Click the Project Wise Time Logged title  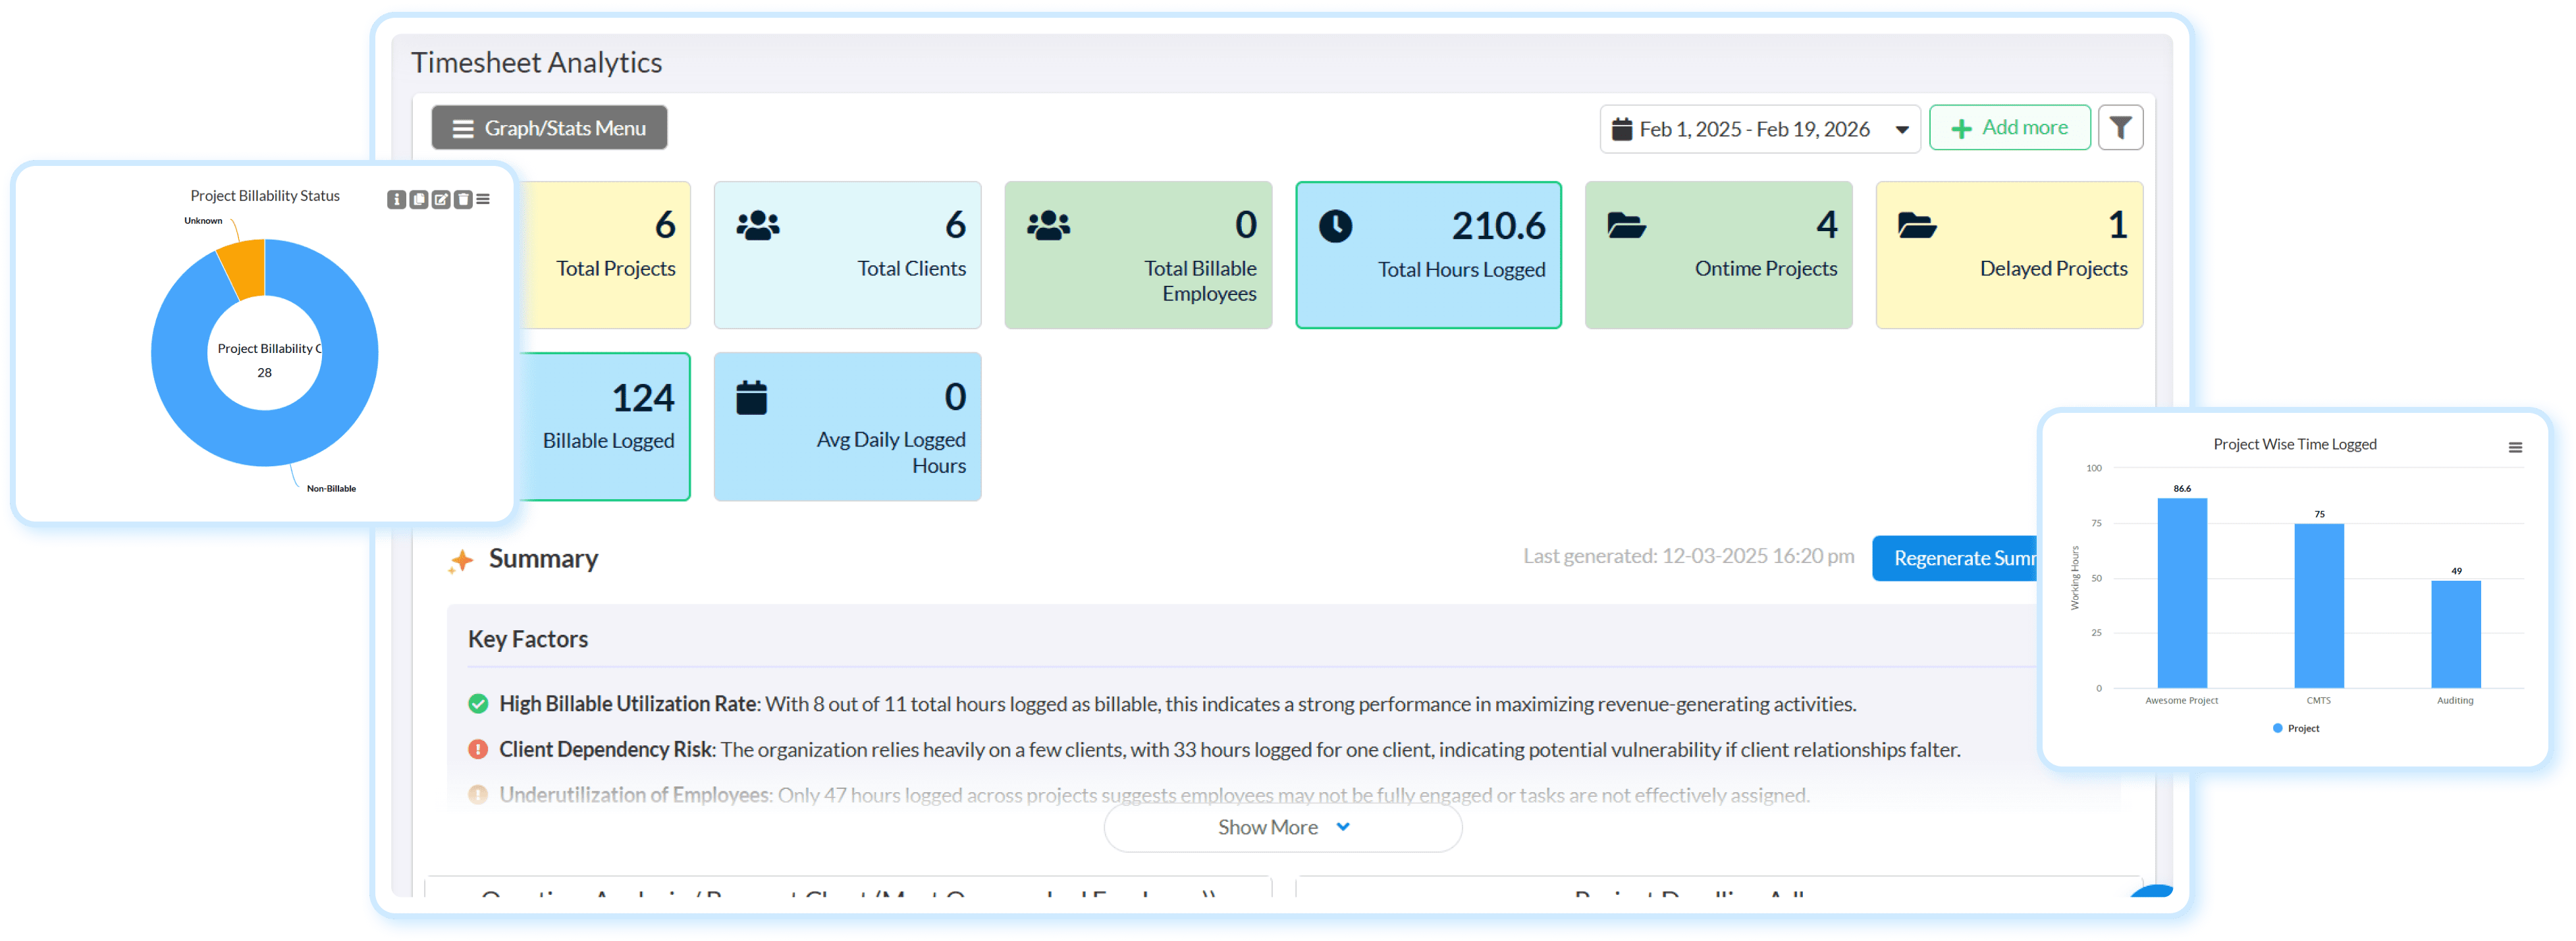pyautogui.click(x=2294, y=445)
